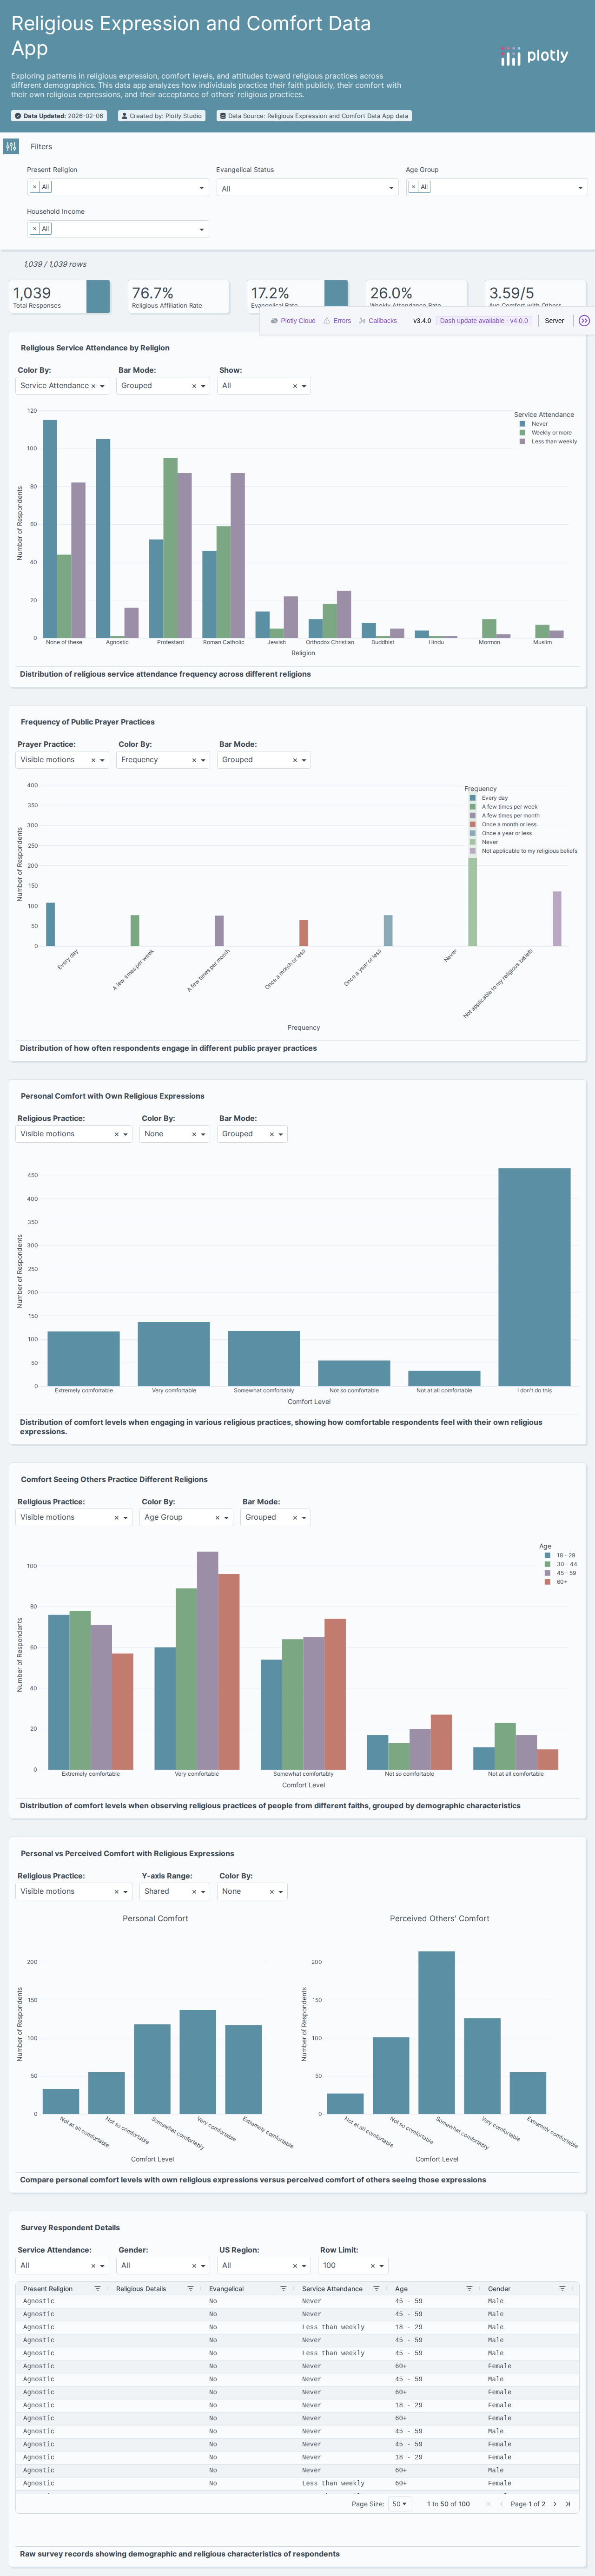Open Callbacks in the dev tools bar

377,321
